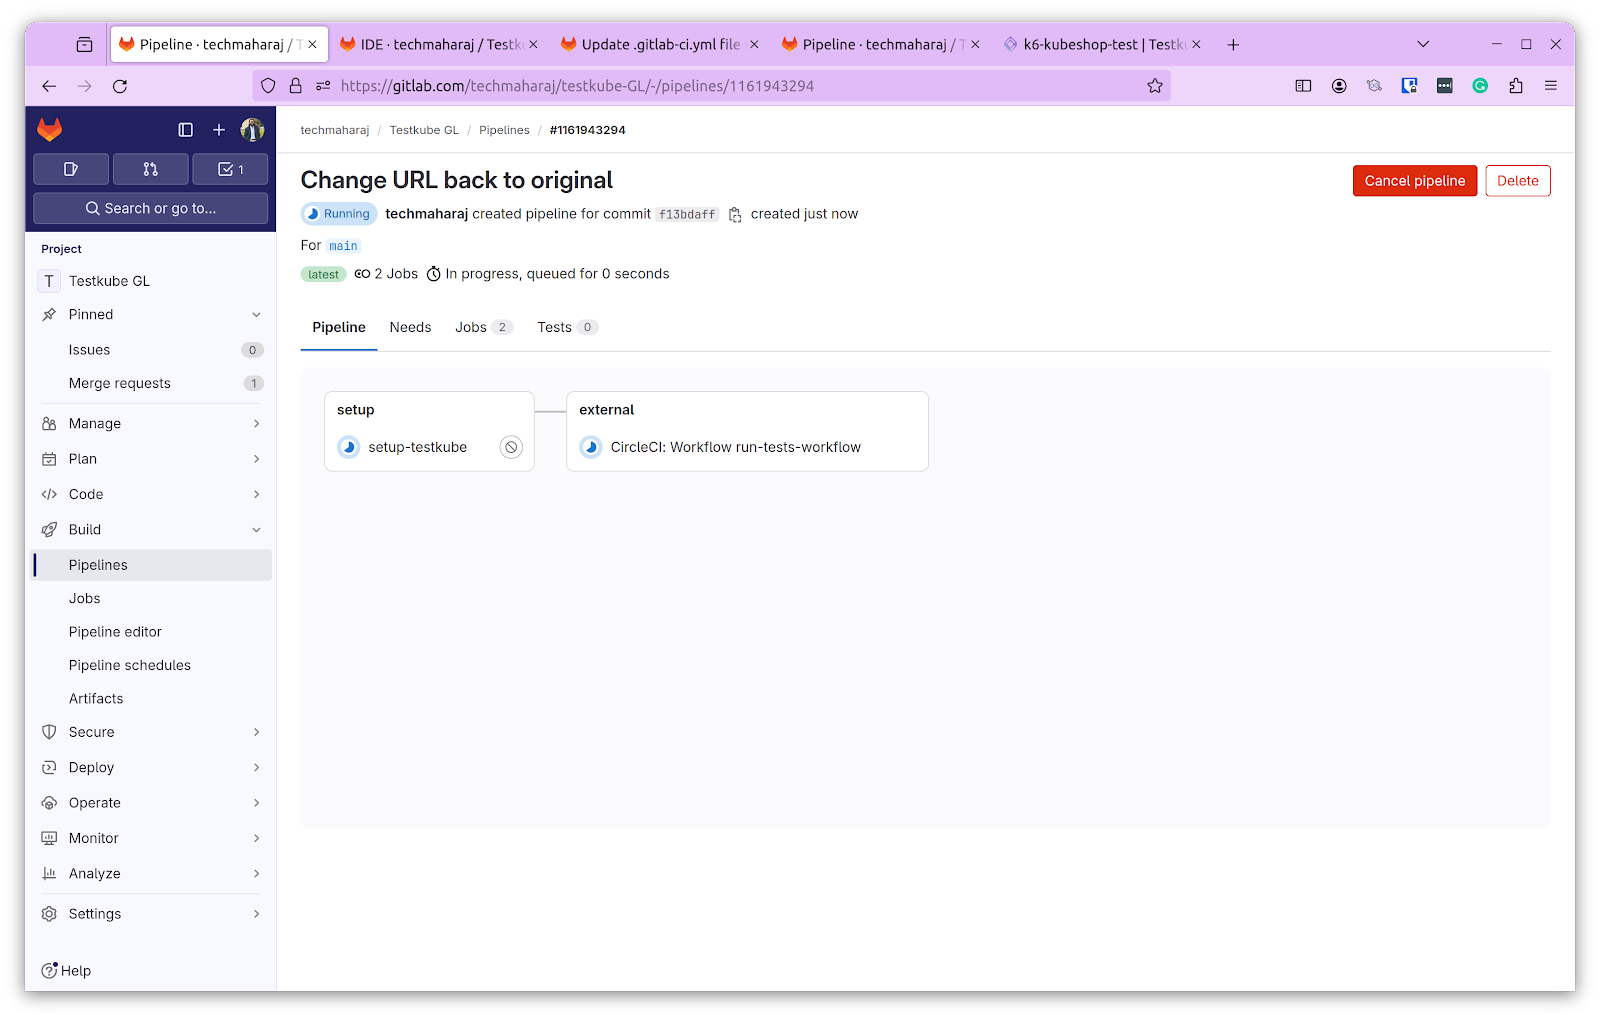This screenshot has height=1019, width=1600.
Task: Click the Search or go to field
Action: [x=151, y=208]
